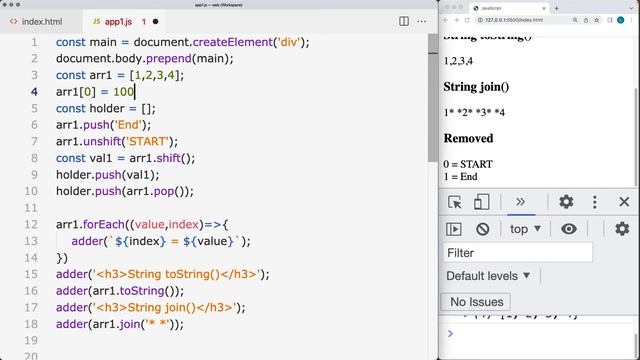Click the unshift call on line 7

[x=102, y=142]
